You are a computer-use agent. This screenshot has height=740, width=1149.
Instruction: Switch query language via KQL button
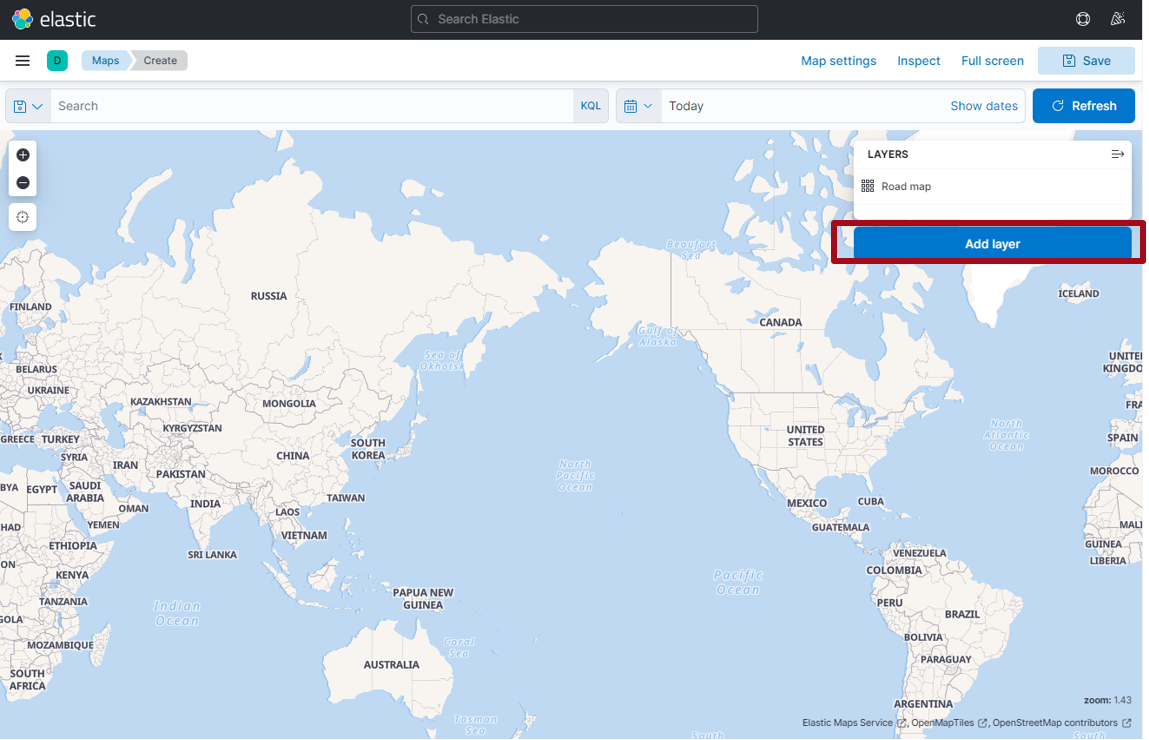(590, 106)
